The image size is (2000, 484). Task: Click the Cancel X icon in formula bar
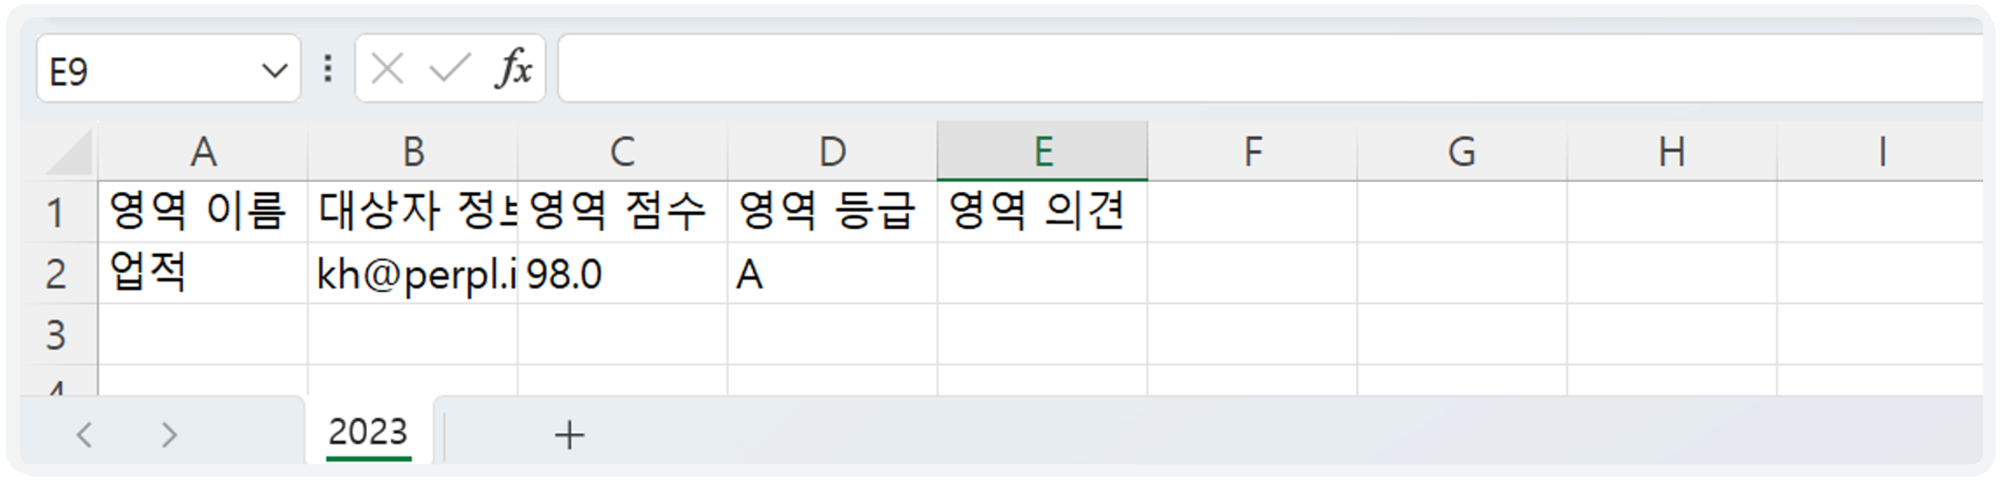click(x=387, y=69)
